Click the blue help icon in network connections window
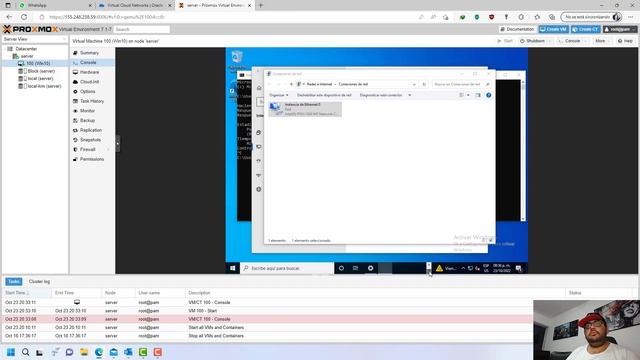640x360 pixels. click(489, 95)
